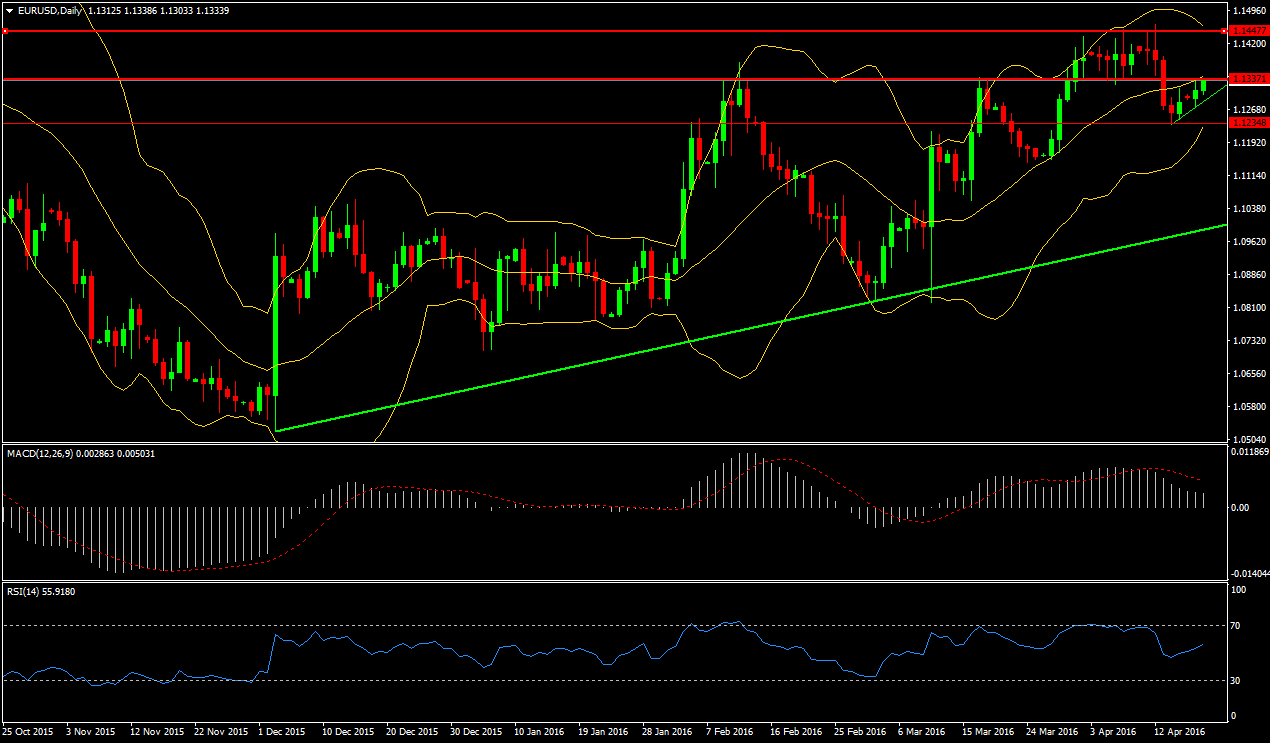Screen dimensions: 1270x743
Task: Click the 15 Mar 2016 date label
Action: [x=987, y=732]
